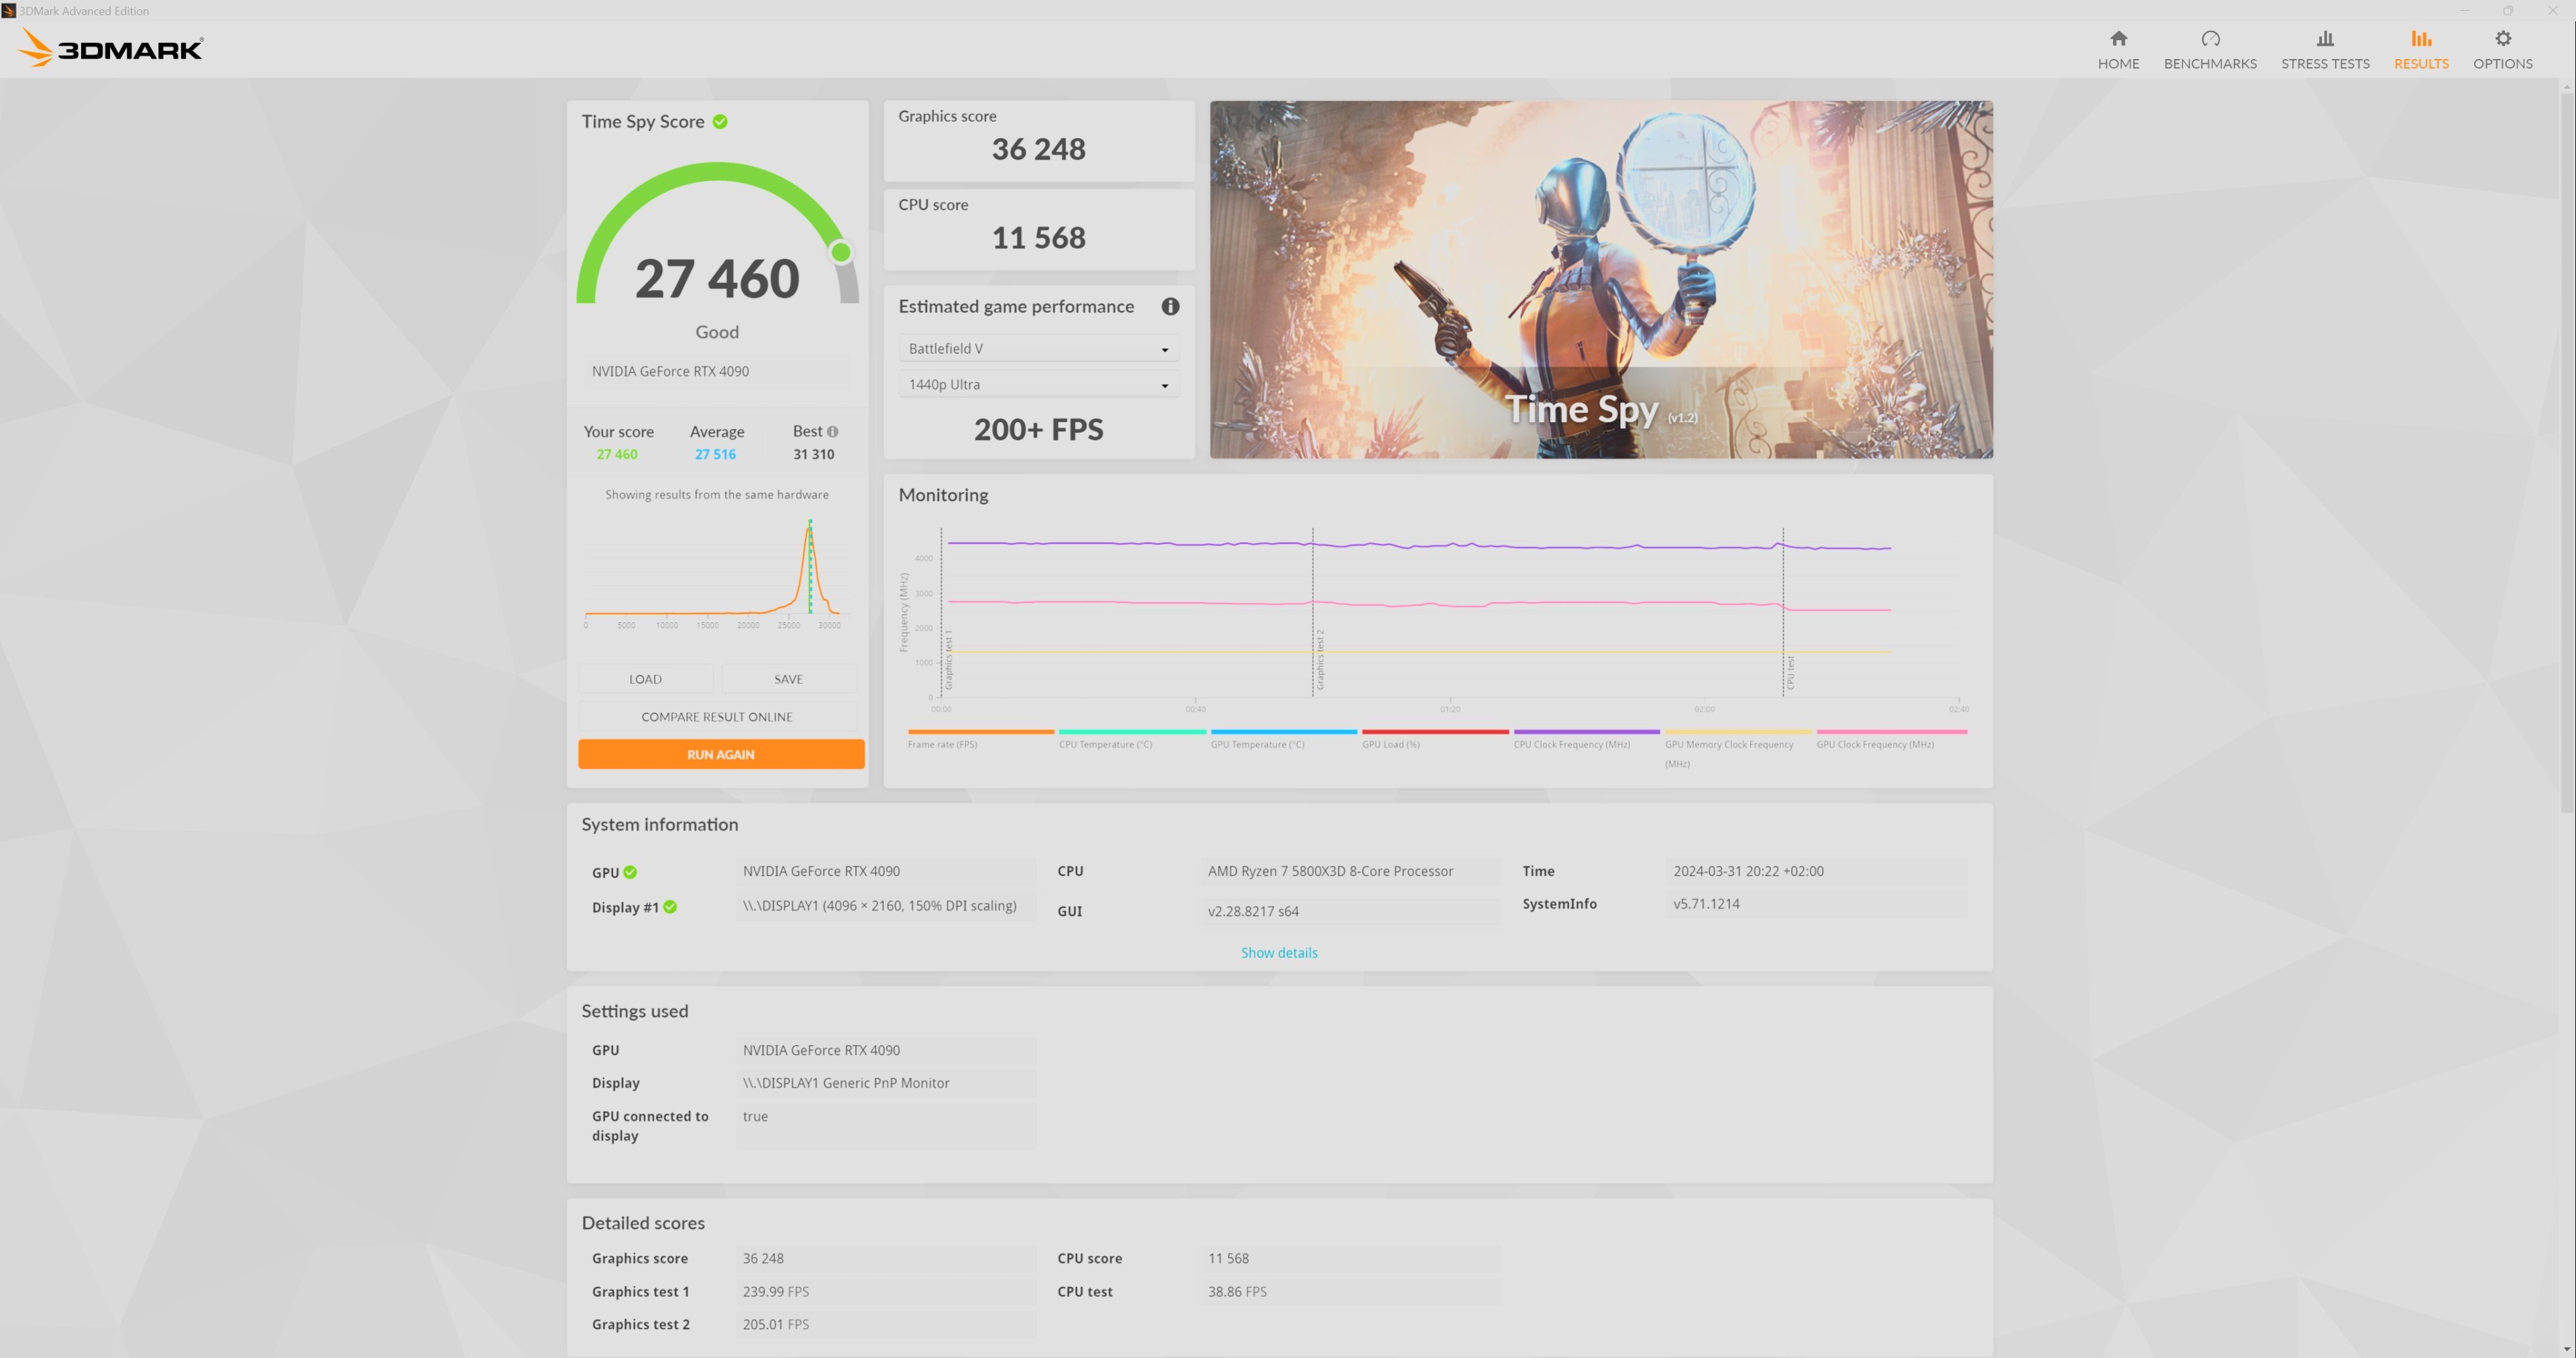This screenshot has height=1358, width=2576.
Task: Go to the Benchmarks gauge icon
Action: pyautogui.click(x=2210, y=39)
